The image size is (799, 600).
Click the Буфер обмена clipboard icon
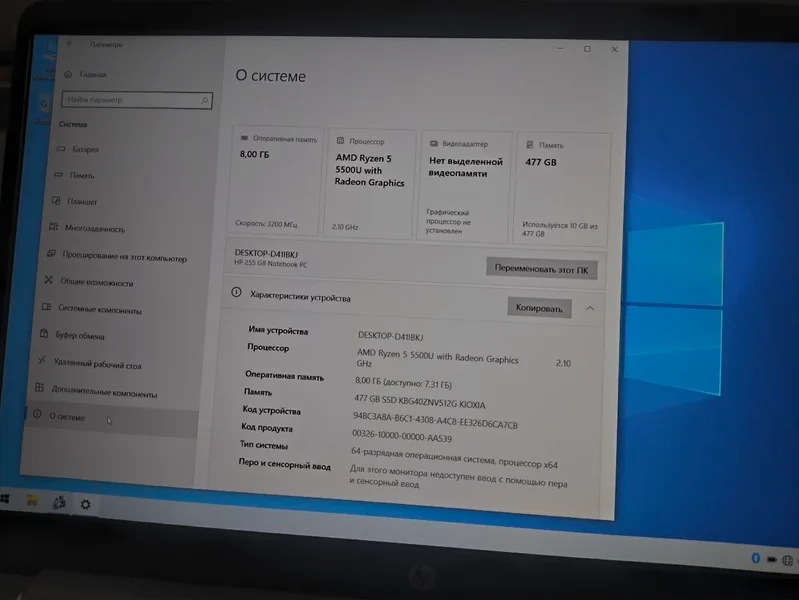tap(44, 333)
